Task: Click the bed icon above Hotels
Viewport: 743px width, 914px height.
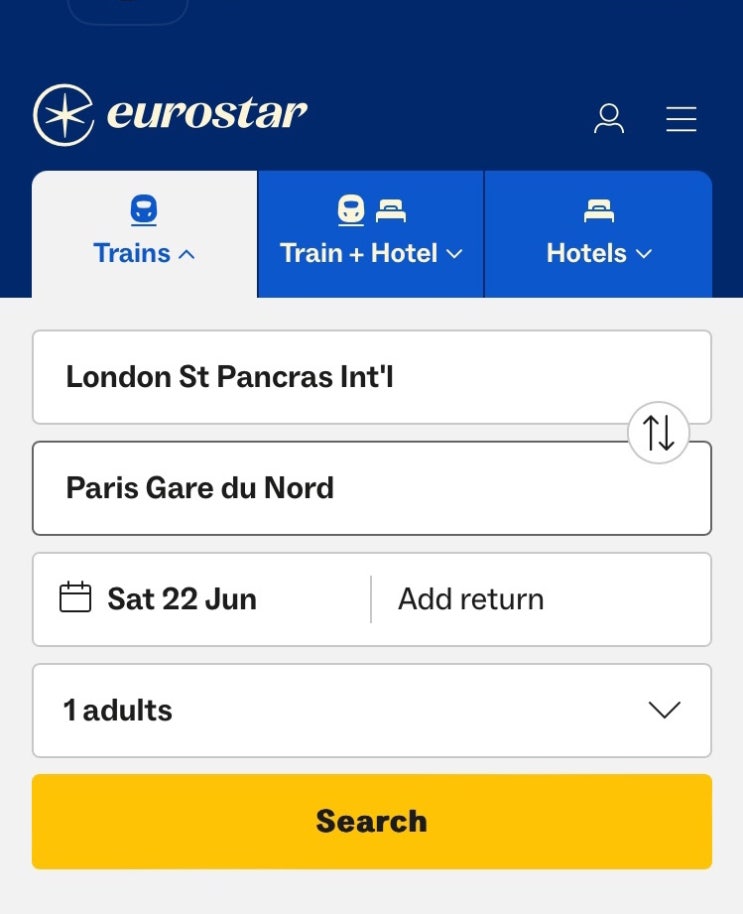Action: [x=598, y=211]
